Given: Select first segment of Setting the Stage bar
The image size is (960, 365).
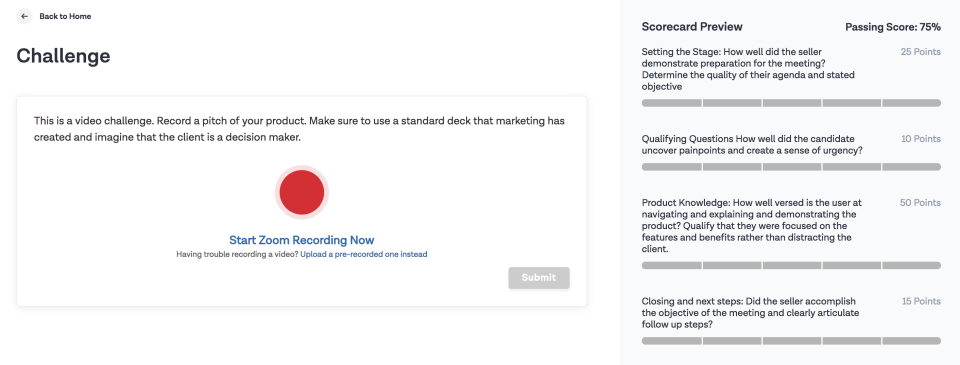Looking at the screenshot, I should pyautogui.click(x=671, y=103).
